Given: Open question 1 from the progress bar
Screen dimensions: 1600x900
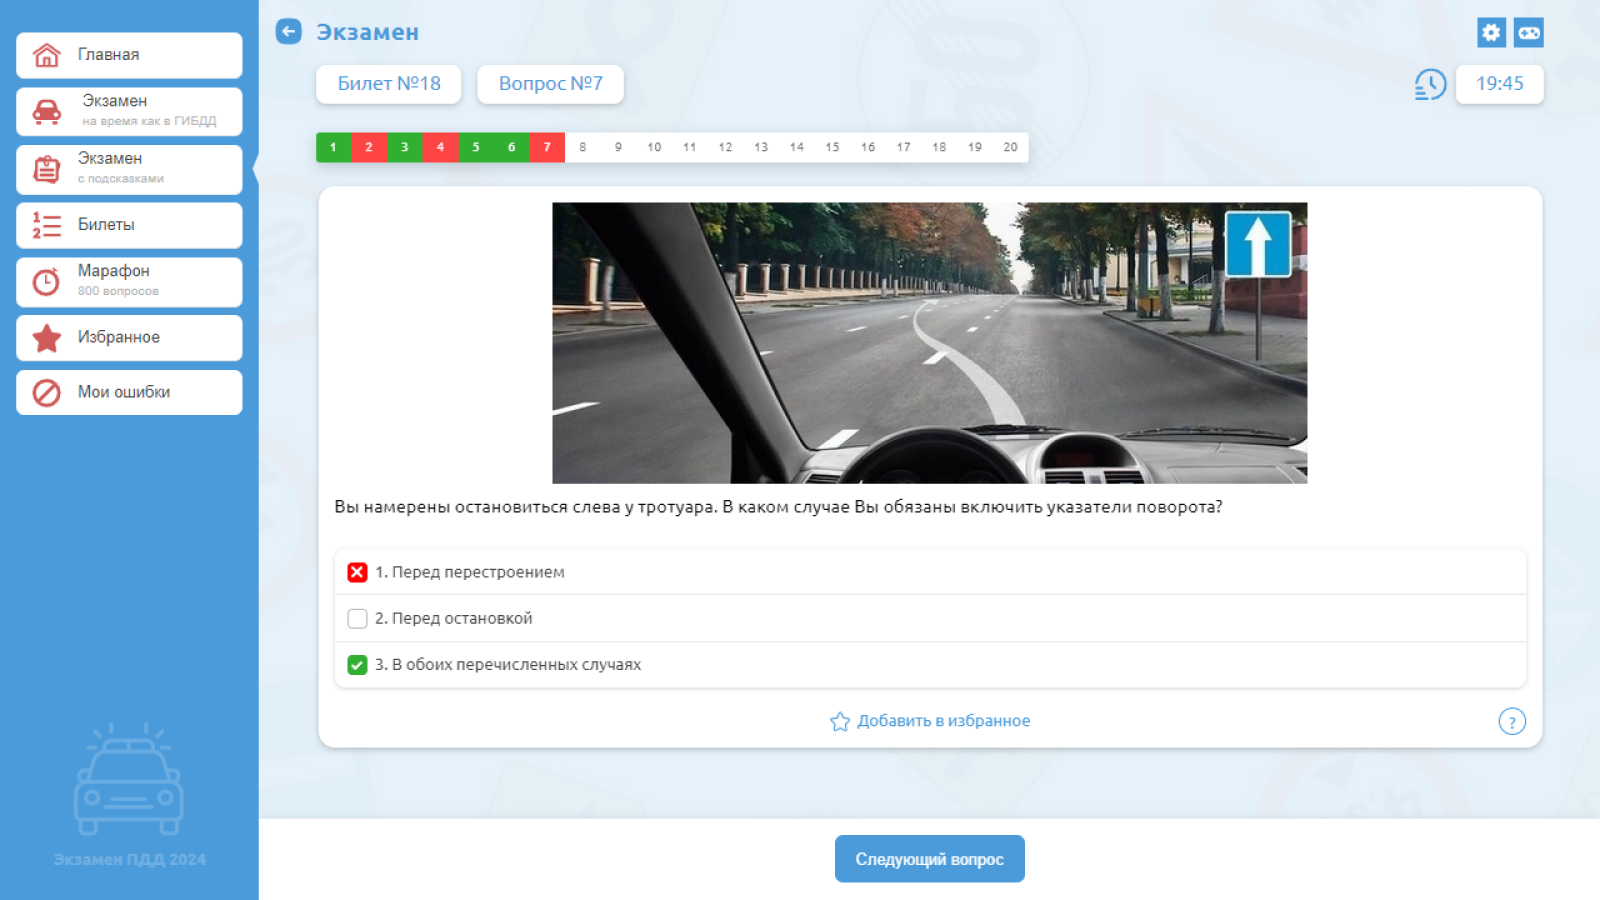Looking at the screenshot, I should coord(333,147).
